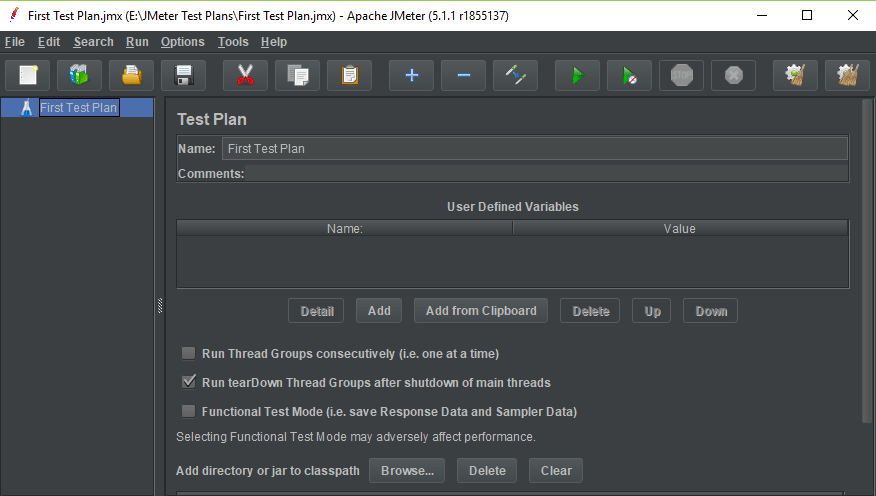Click the Clear All brooms icon
This screenshot has height=496, width=876.
[x=847, y=75]
